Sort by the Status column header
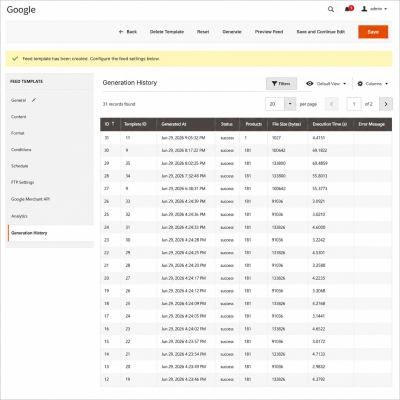 (227, 124)
